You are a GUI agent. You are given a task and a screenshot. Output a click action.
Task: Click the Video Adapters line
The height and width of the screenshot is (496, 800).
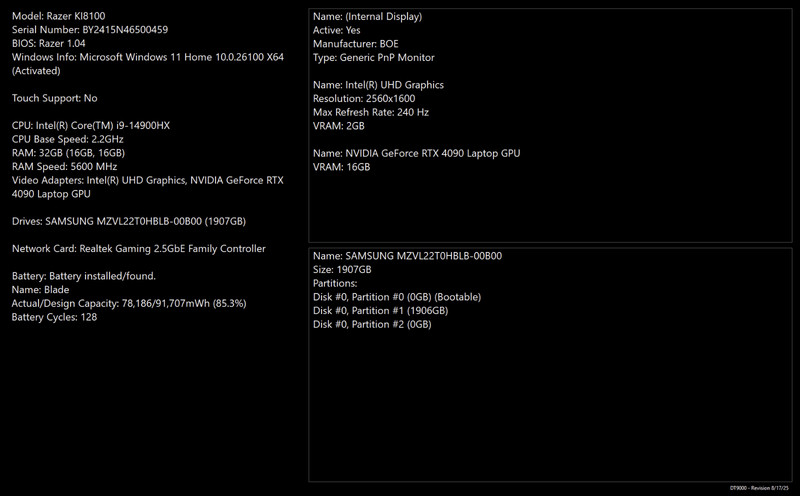(x=148, y=187)
